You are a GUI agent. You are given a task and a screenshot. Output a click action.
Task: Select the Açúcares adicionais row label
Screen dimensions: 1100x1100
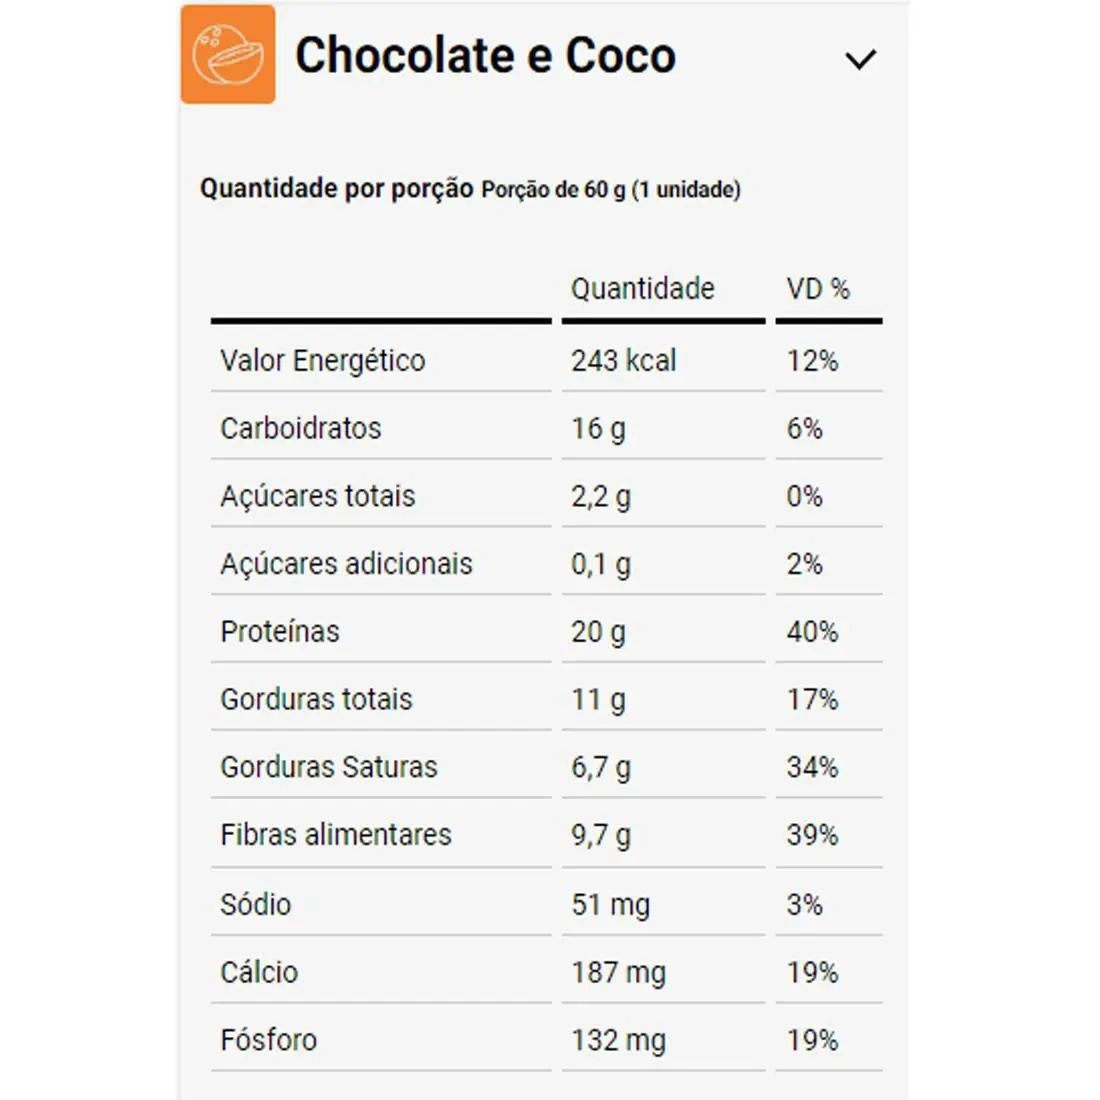pyautogui.click(x=347, y=563)
